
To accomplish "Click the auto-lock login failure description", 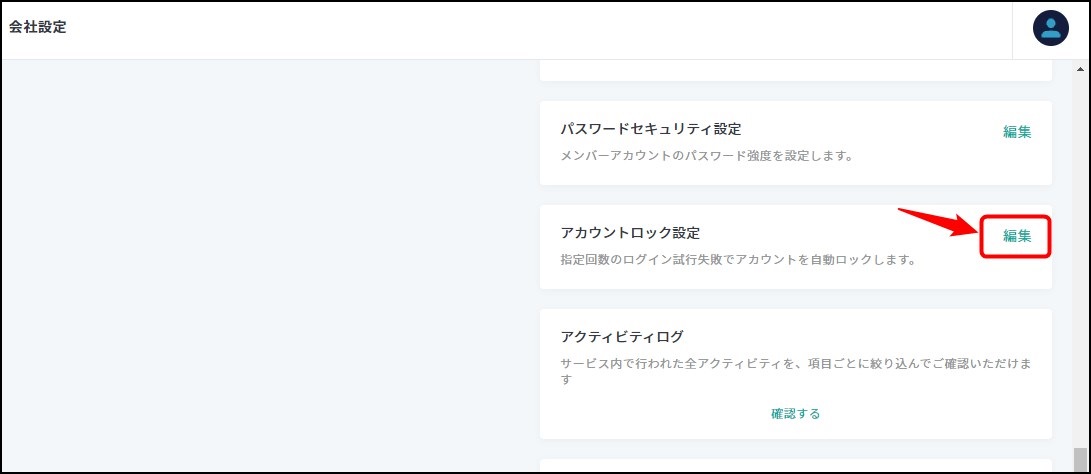I will (x=738, y=260).
